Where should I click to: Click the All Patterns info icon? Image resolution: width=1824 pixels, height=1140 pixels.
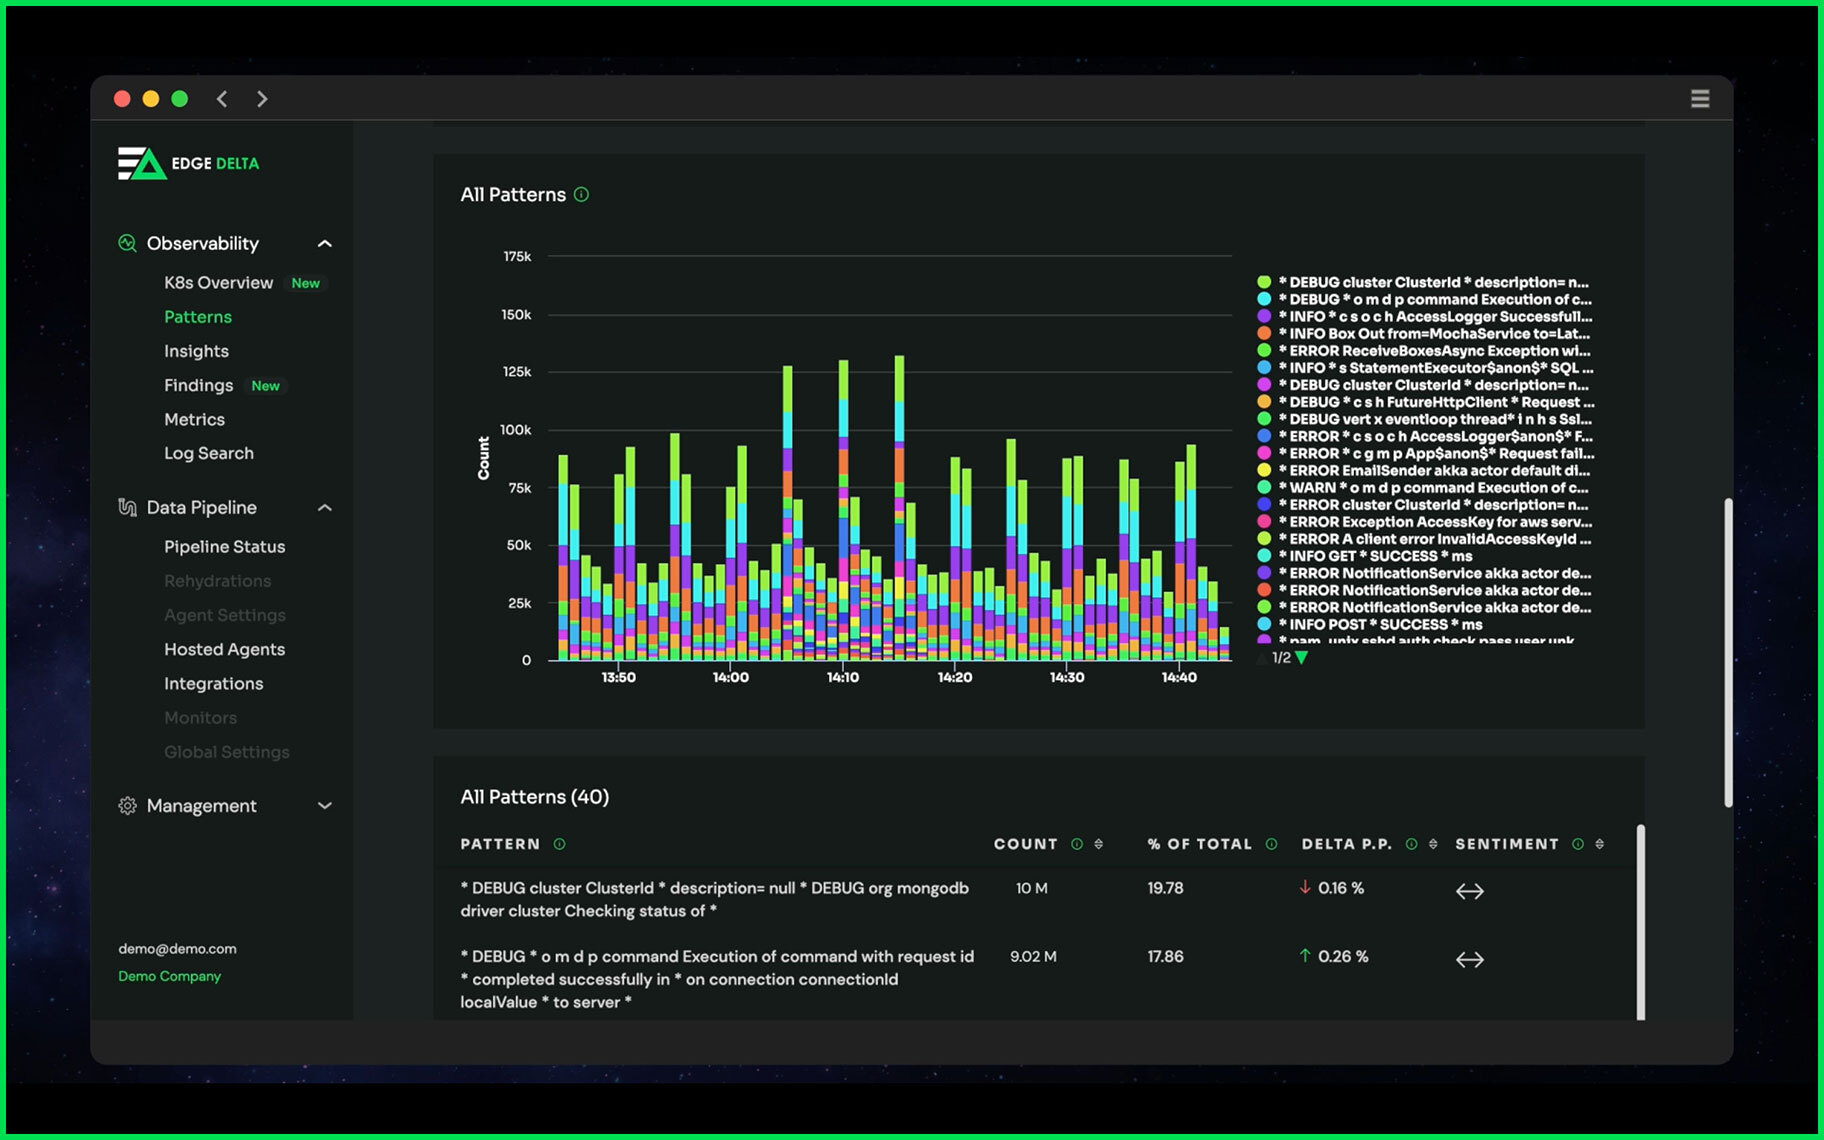click(583, 195)
